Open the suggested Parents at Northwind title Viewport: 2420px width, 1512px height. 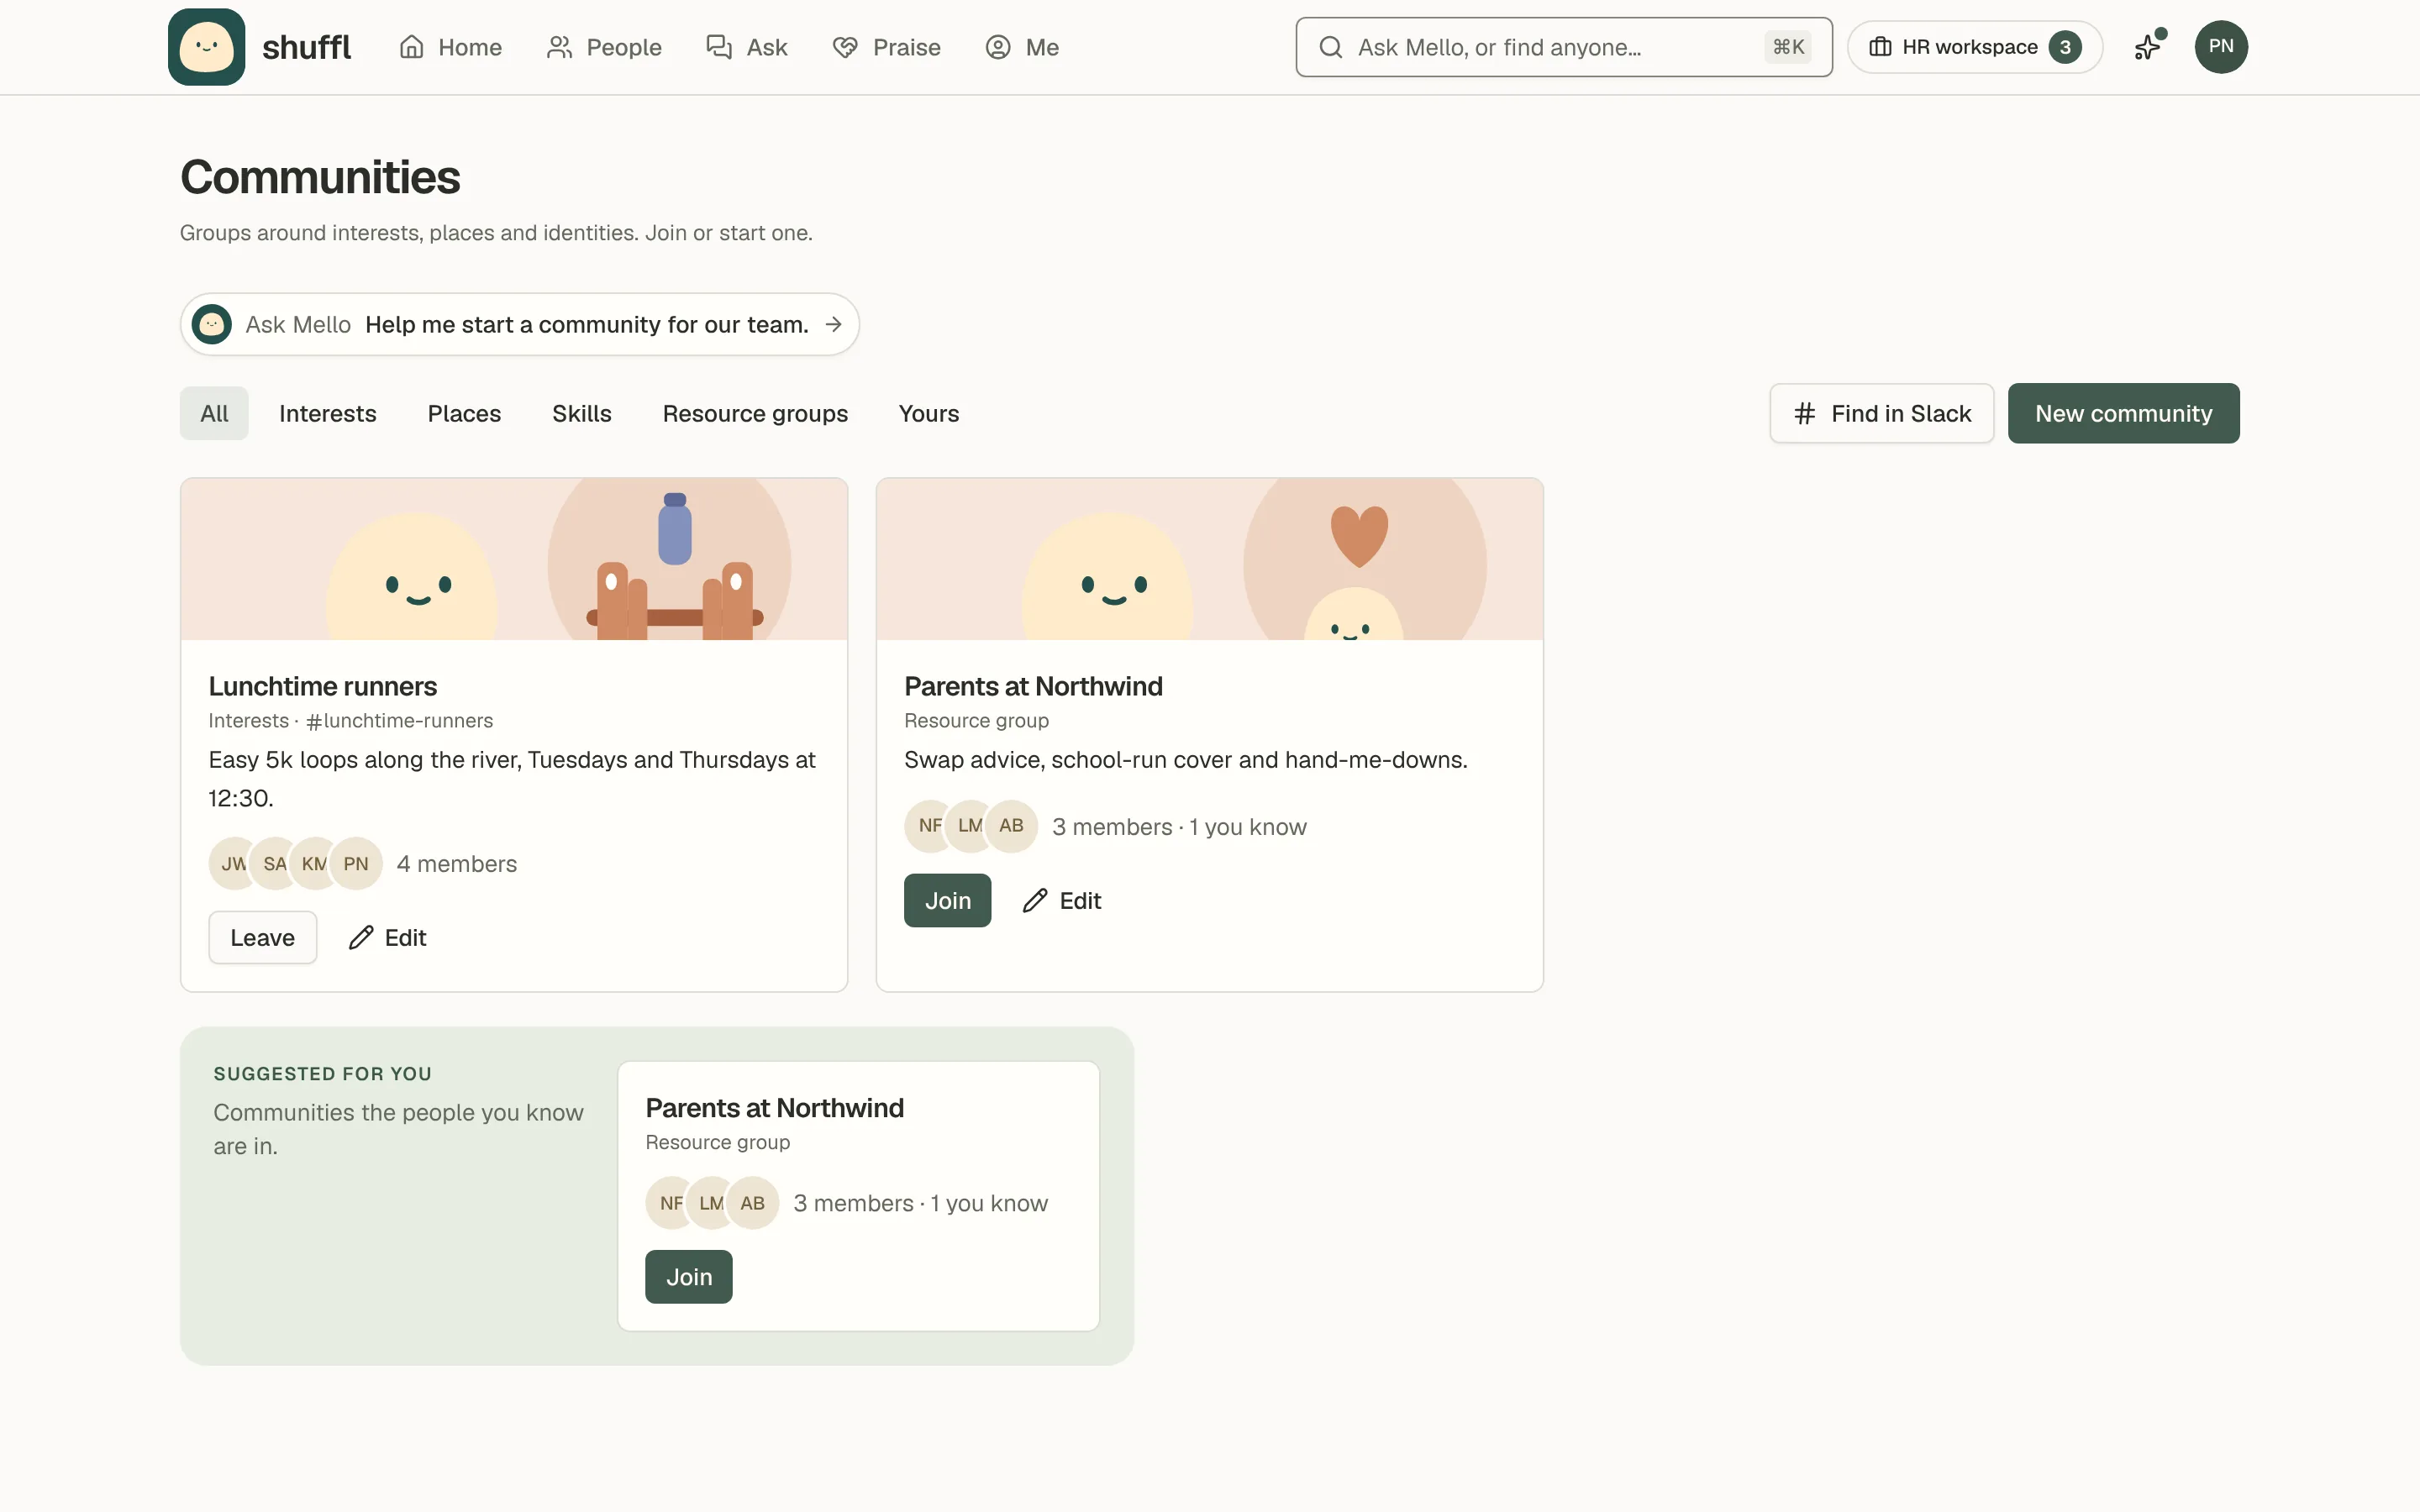pyautogui.click(x=775, y=1108)
